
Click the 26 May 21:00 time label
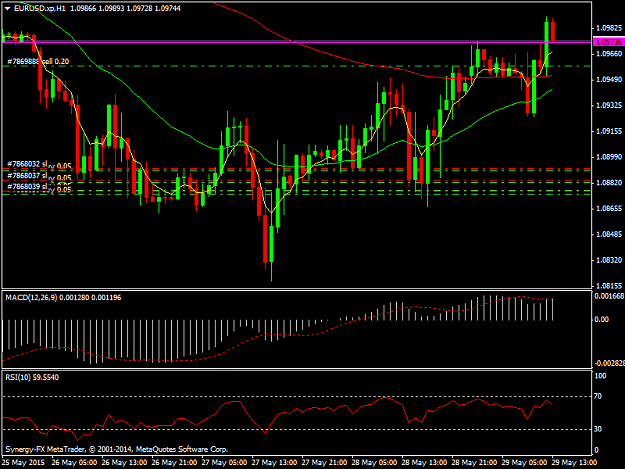point(174,463)
